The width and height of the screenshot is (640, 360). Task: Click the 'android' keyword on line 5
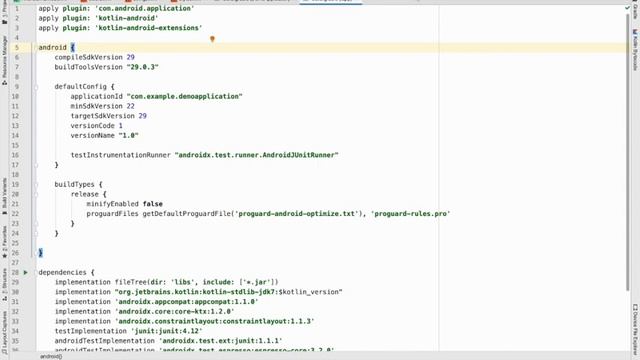pyautogui.click(x=52, y=47)
